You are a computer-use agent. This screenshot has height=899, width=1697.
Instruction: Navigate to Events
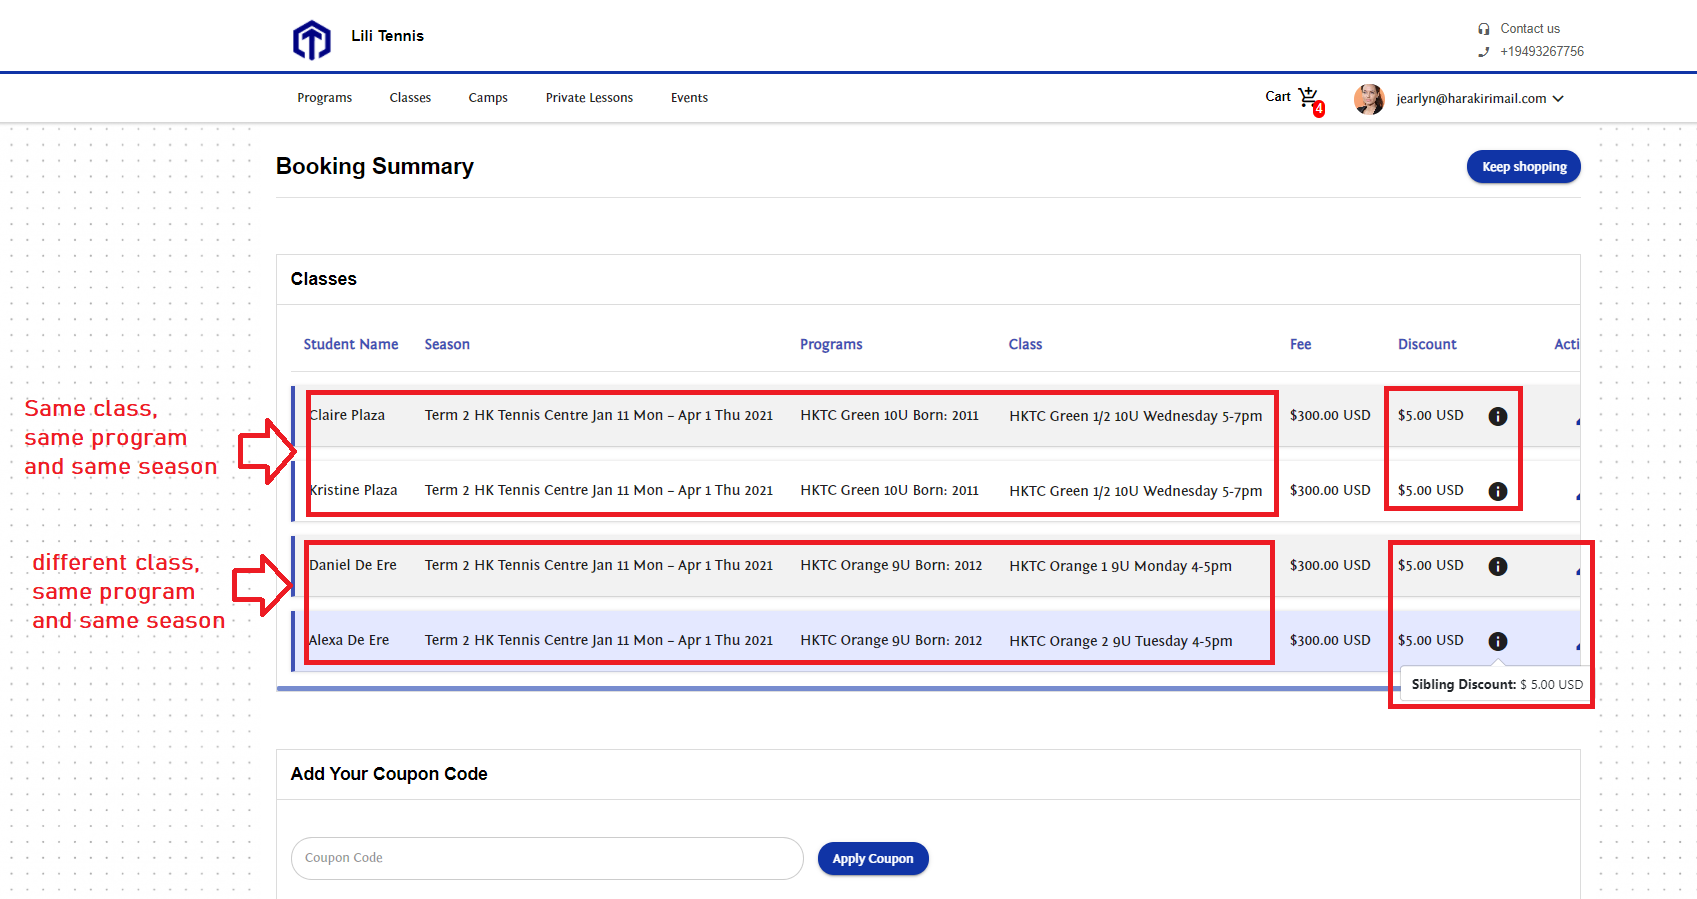coord(689,98)
